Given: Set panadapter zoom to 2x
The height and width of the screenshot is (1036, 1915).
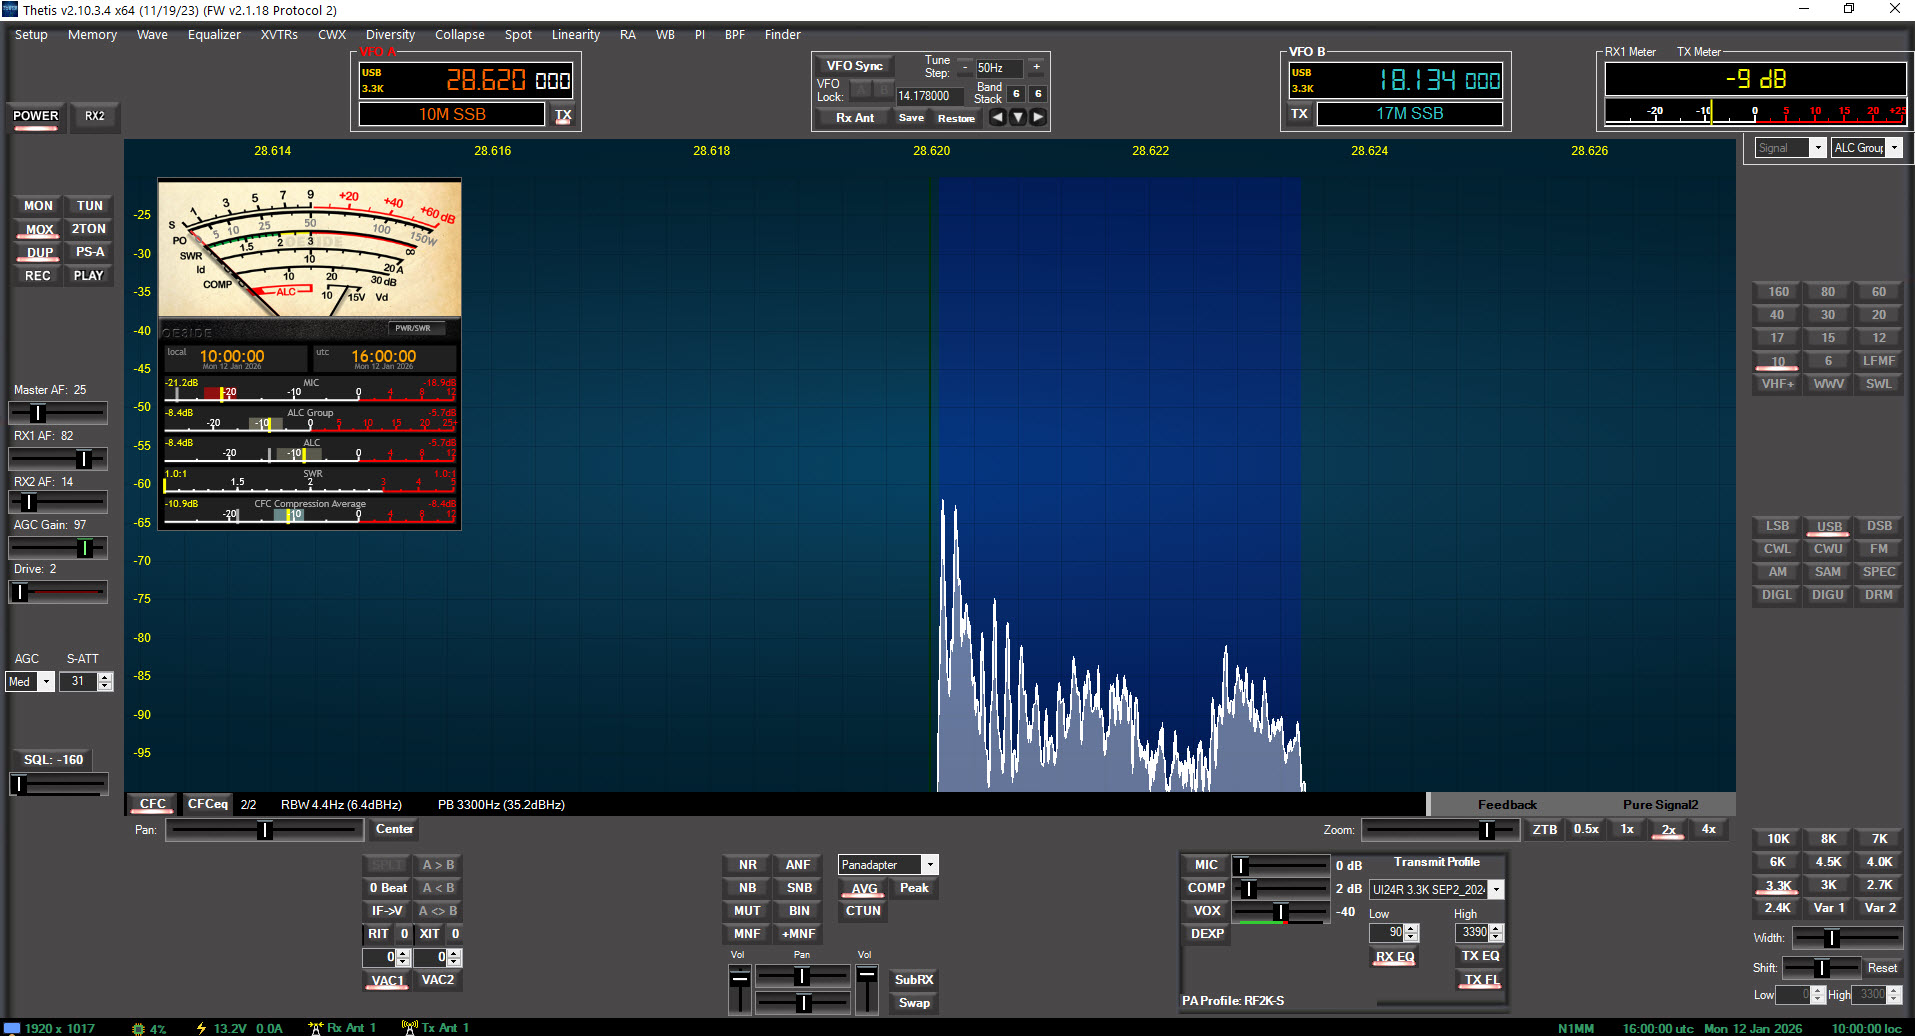Looking at the screenshot, I should click(x=1667, y=829).
